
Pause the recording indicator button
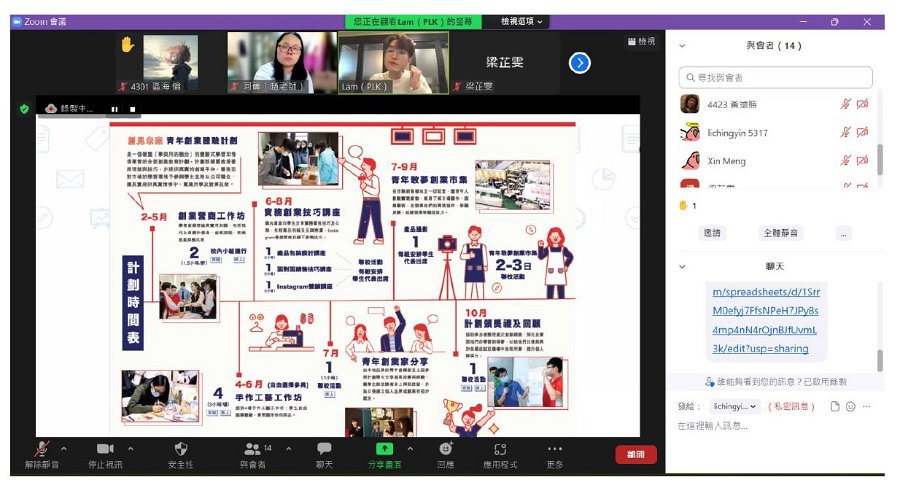pyautogui.click(x=115, y=109)
